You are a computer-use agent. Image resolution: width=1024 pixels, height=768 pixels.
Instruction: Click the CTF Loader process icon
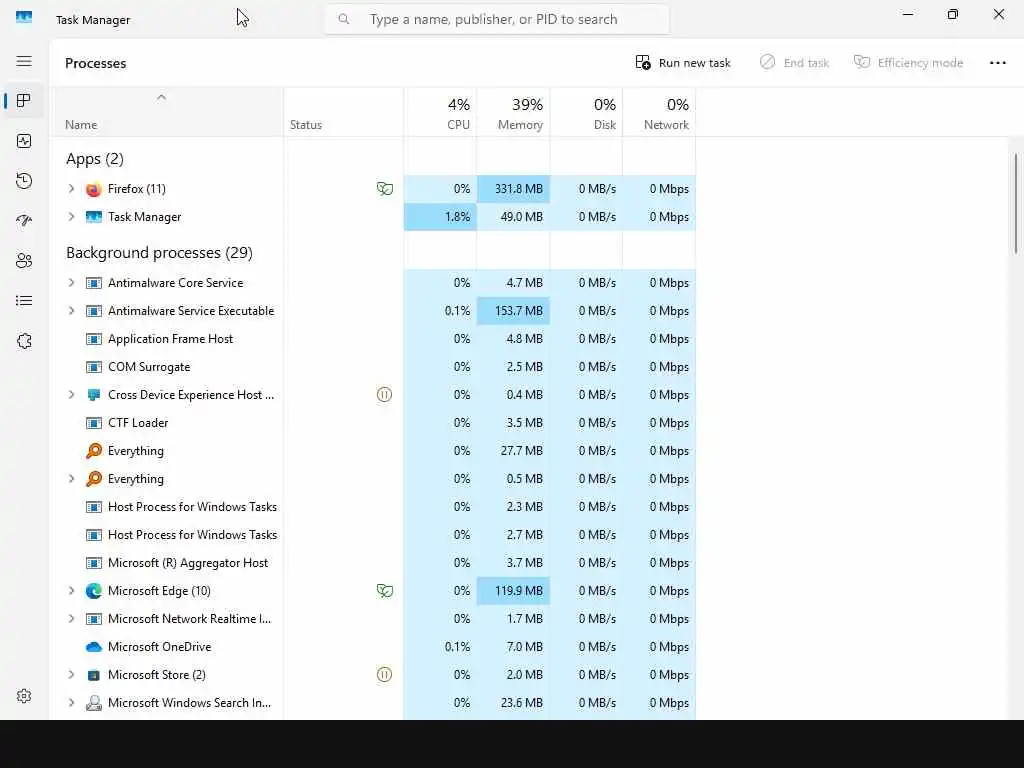(x=93, y=423)
